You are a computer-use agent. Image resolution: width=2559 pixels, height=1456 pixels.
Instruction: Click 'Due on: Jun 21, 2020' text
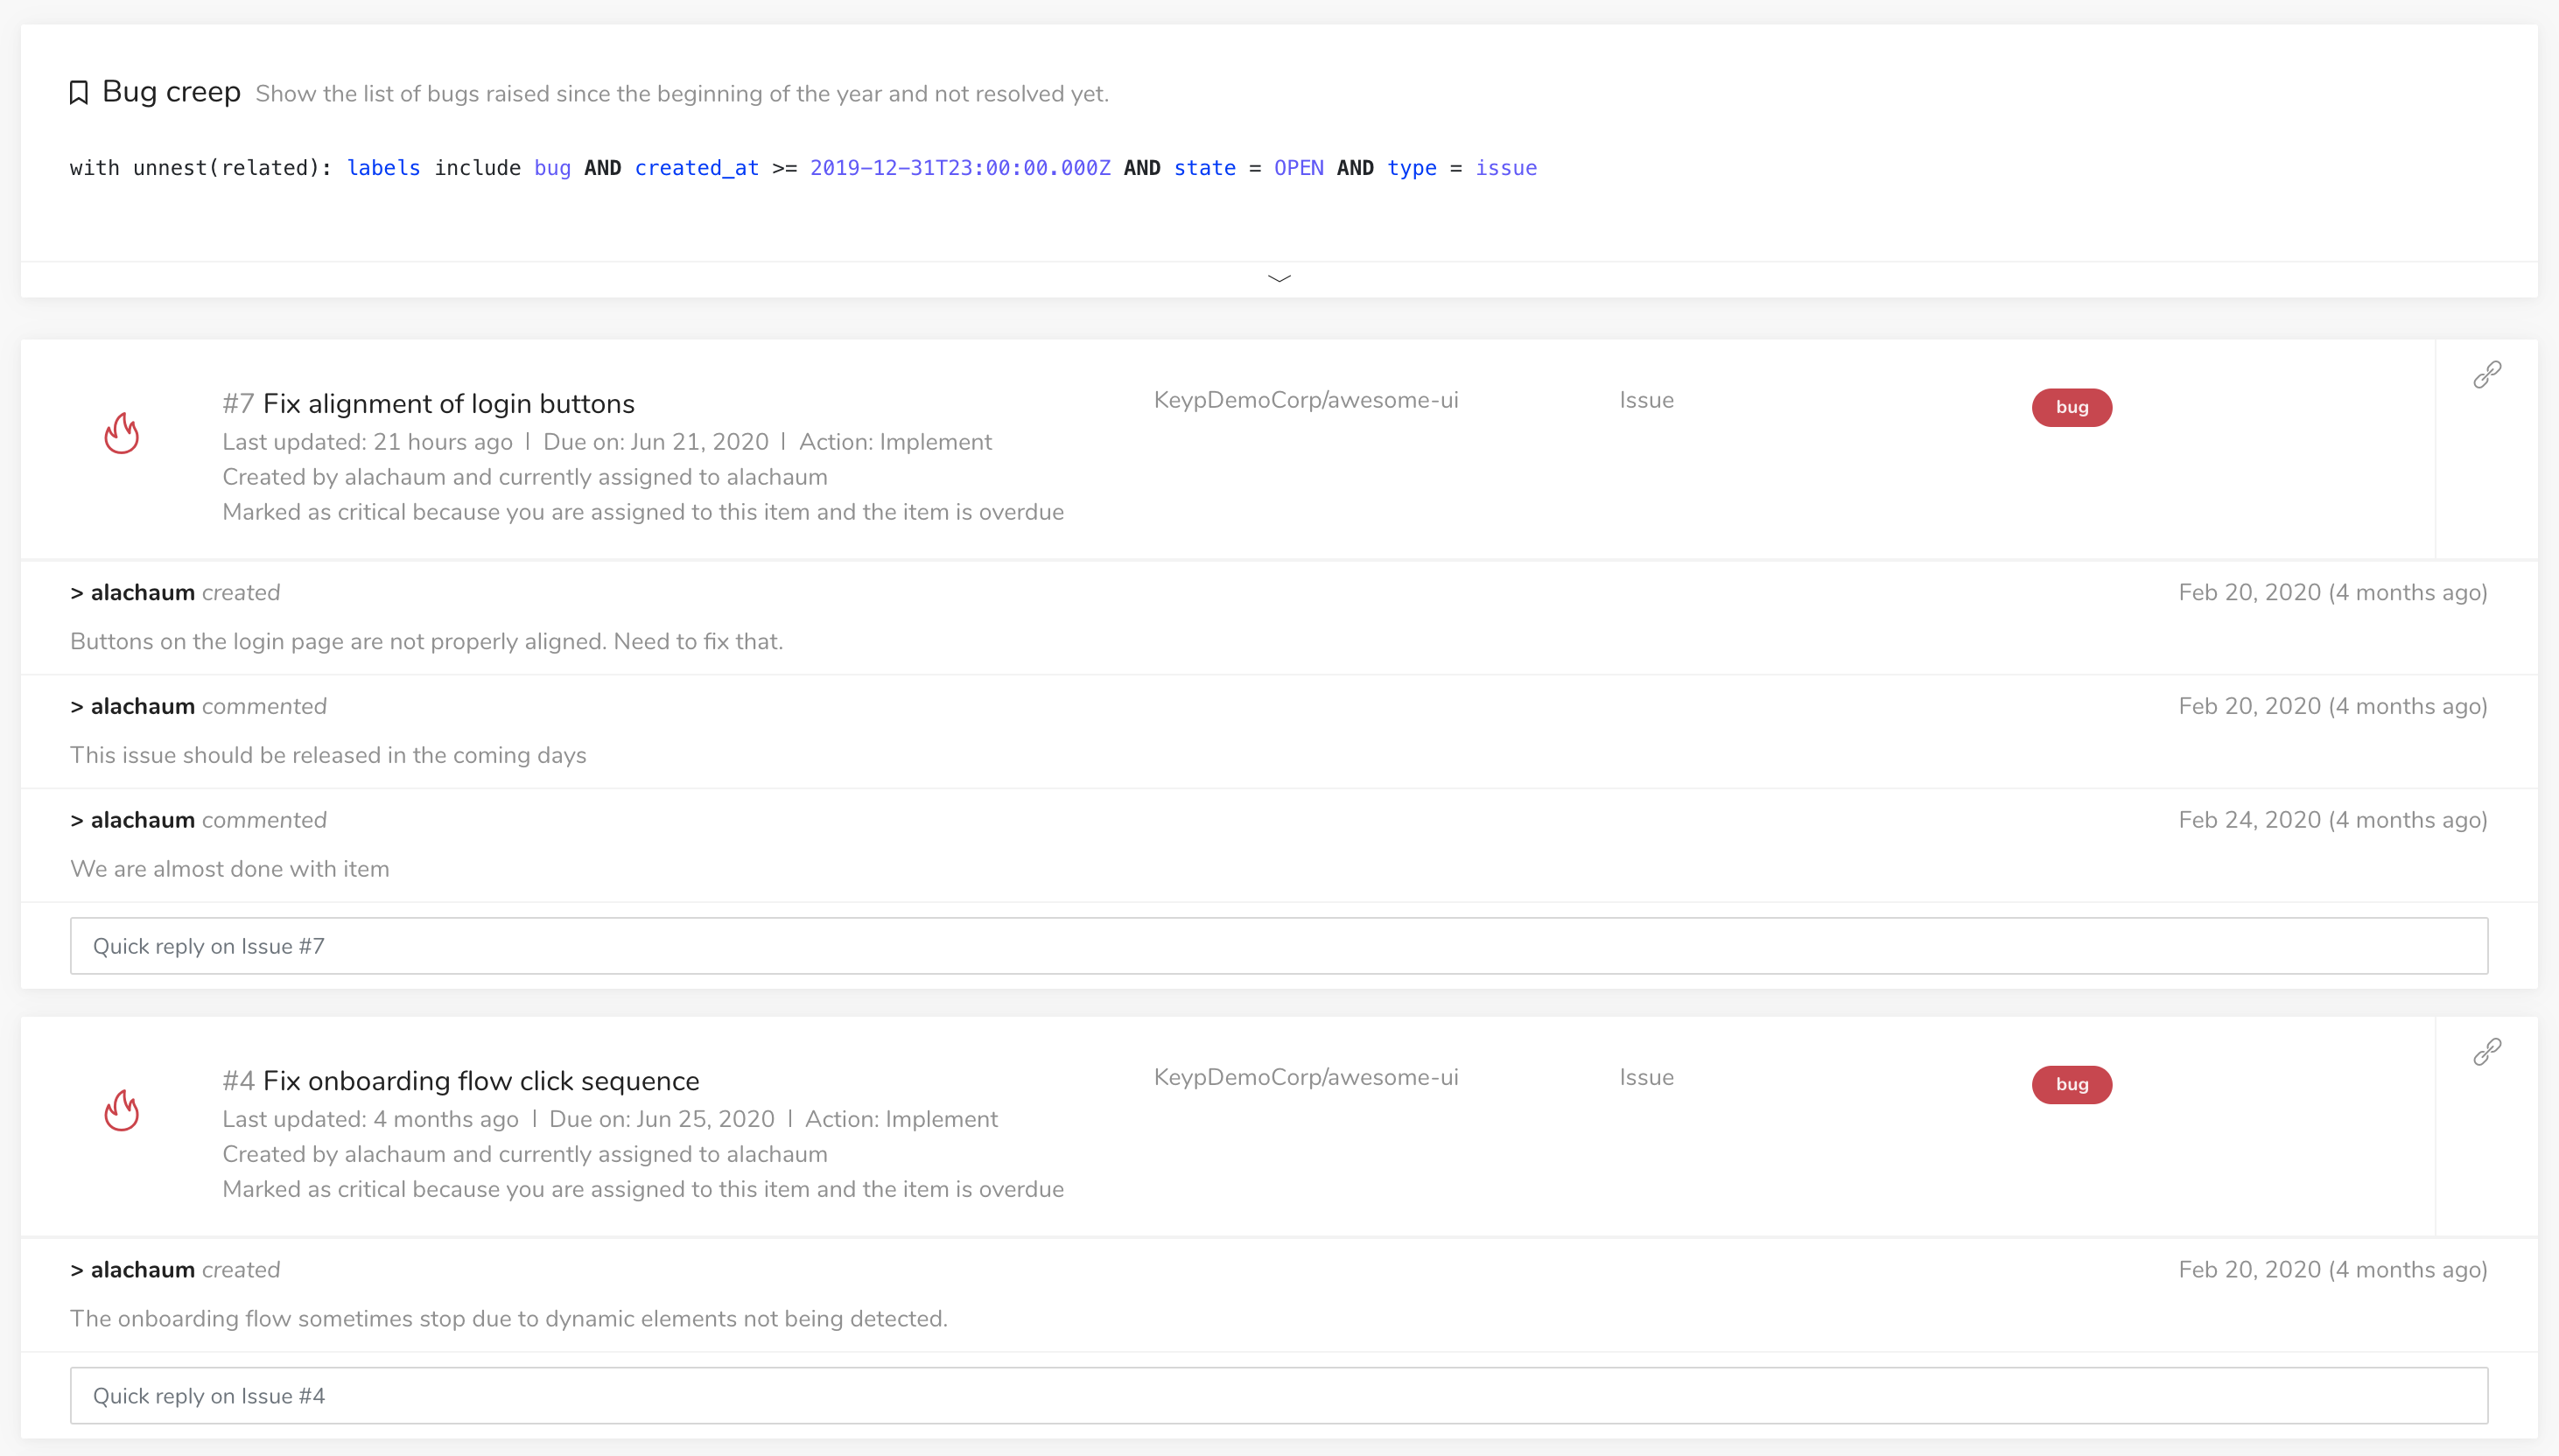(656, 442)
